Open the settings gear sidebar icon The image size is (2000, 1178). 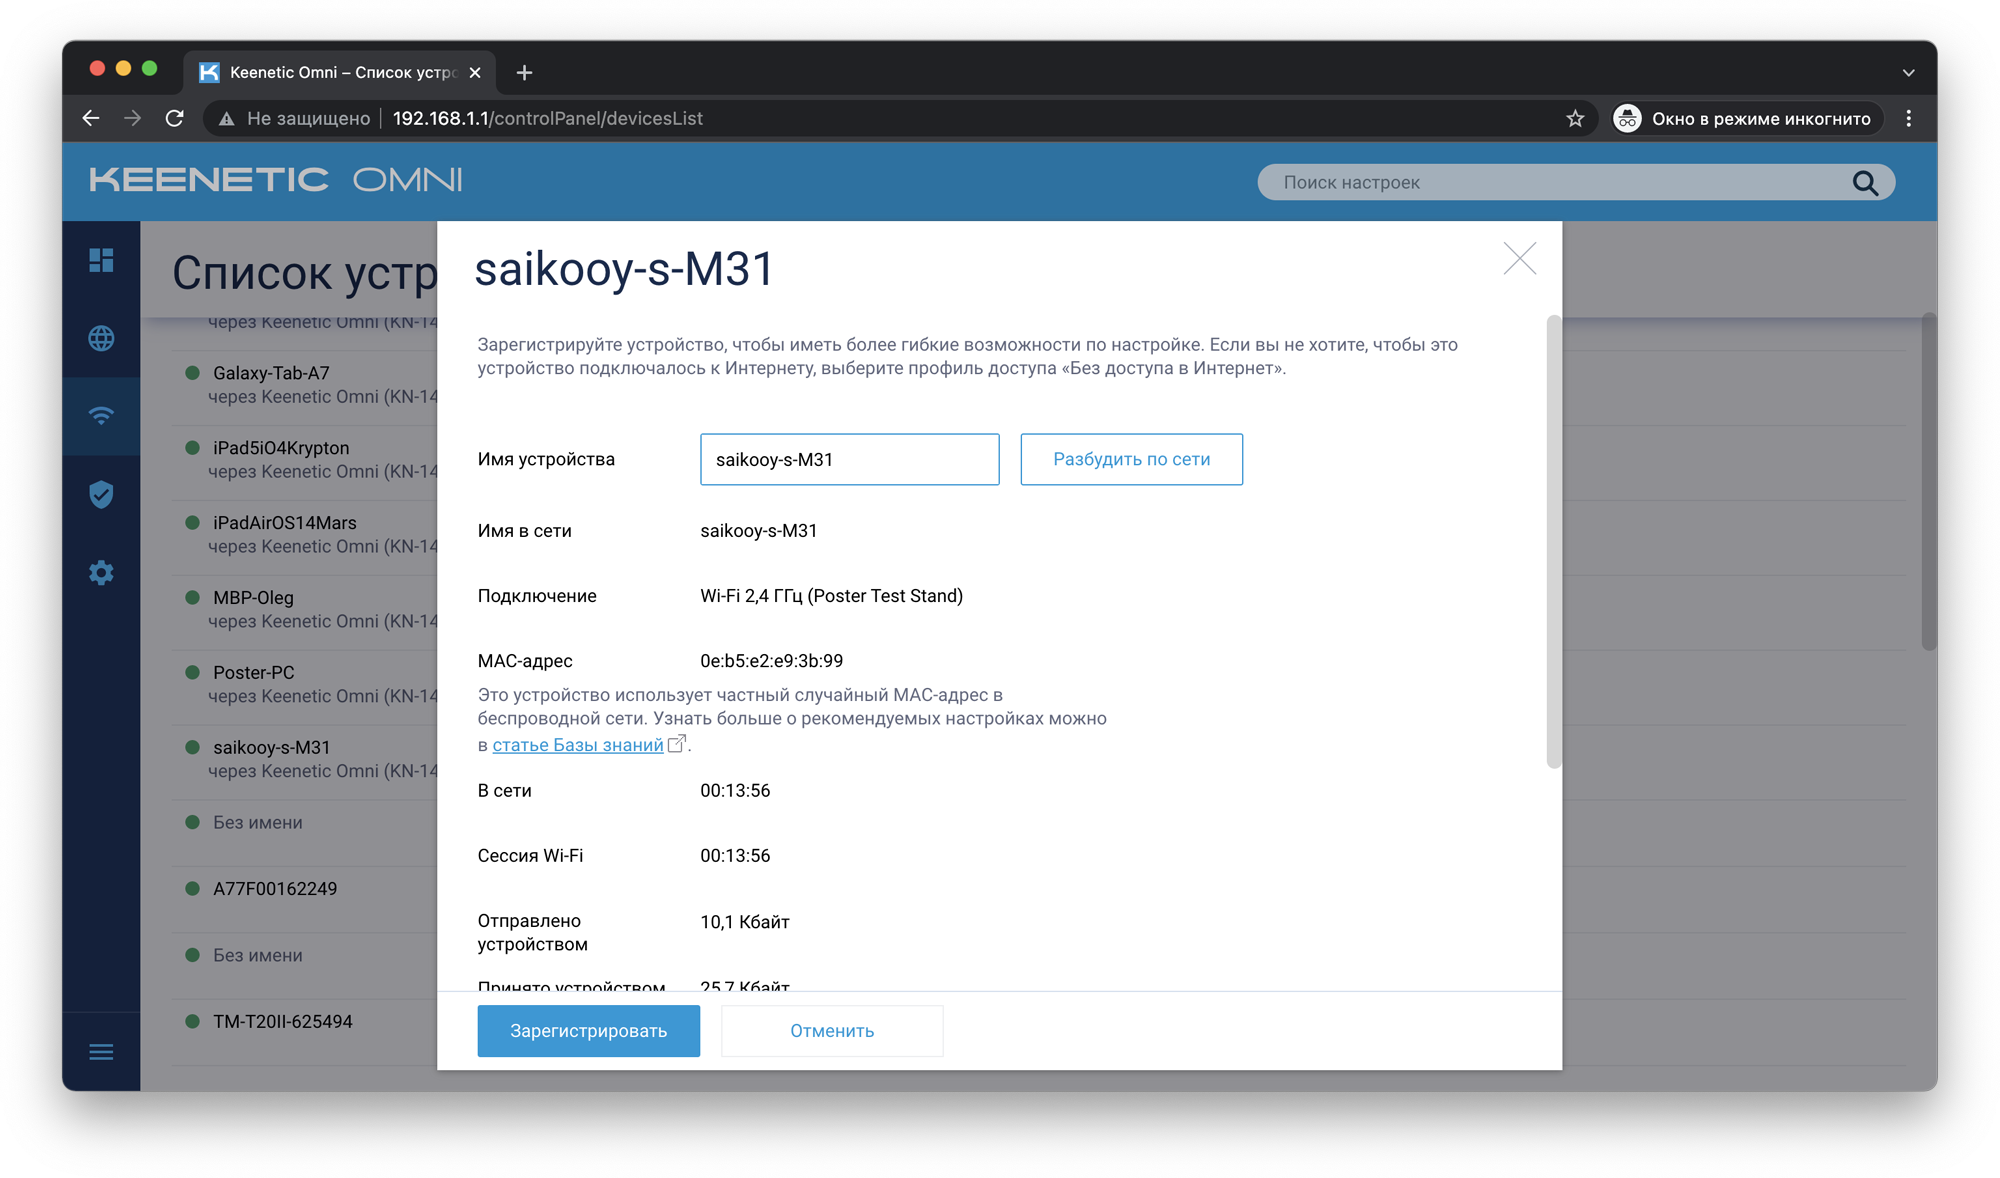pos(101,572)
